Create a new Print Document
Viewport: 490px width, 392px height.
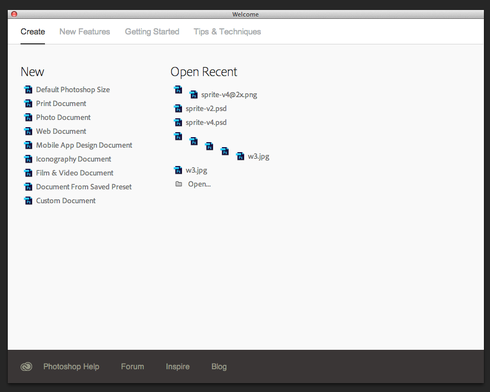[61, 103]
